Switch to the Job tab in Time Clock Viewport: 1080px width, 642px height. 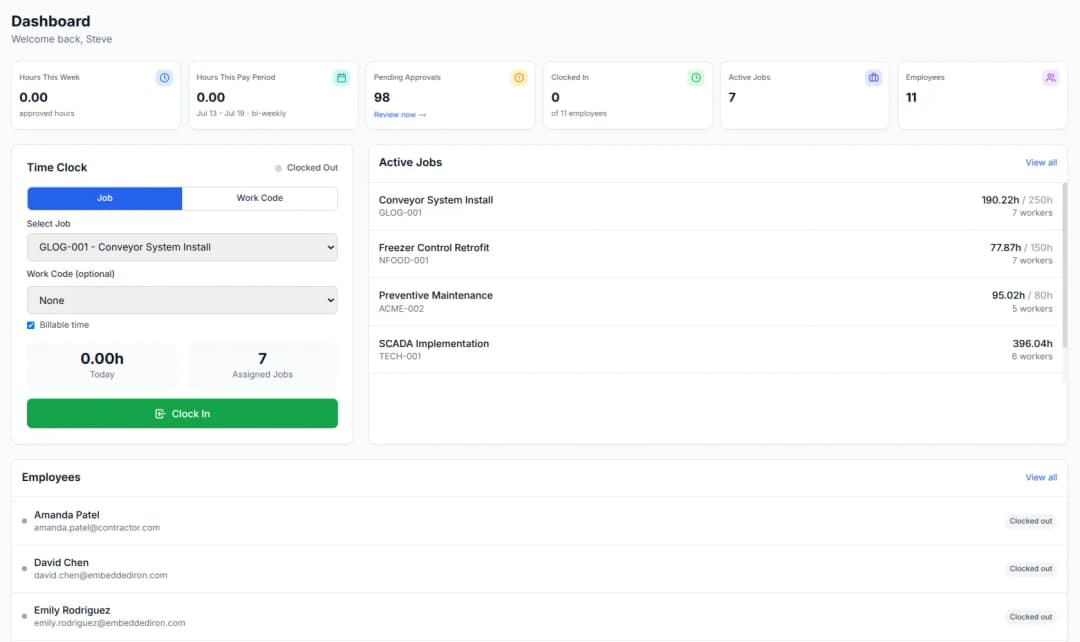tap(105, 198)
